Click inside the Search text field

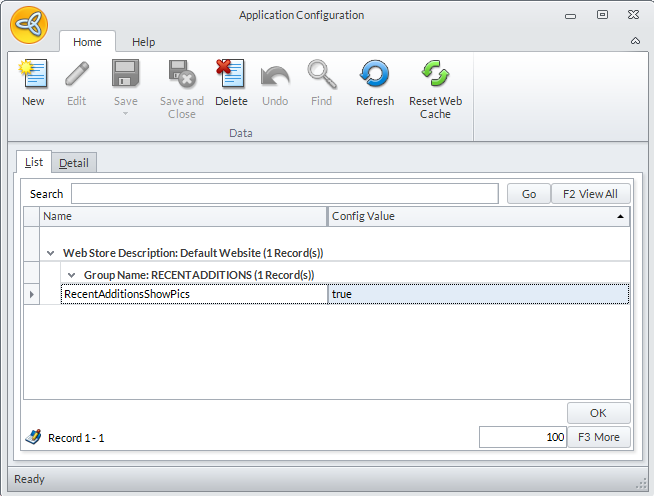[284, 194]
